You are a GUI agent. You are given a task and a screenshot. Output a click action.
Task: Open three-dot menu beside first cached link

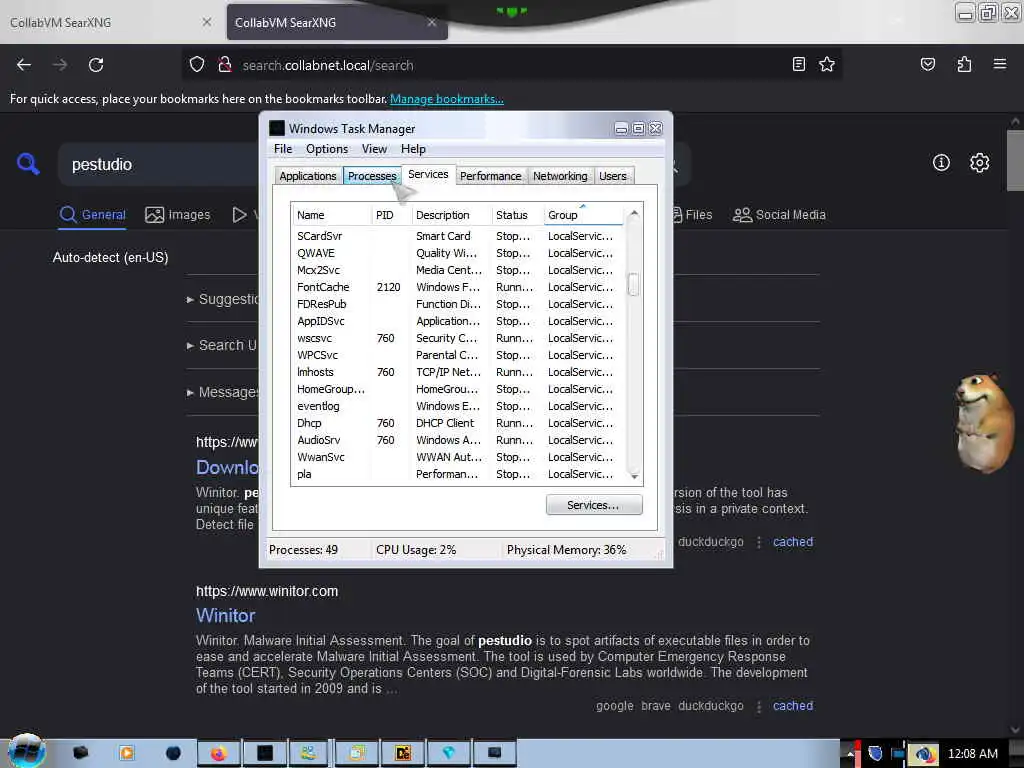click(759, 542)
